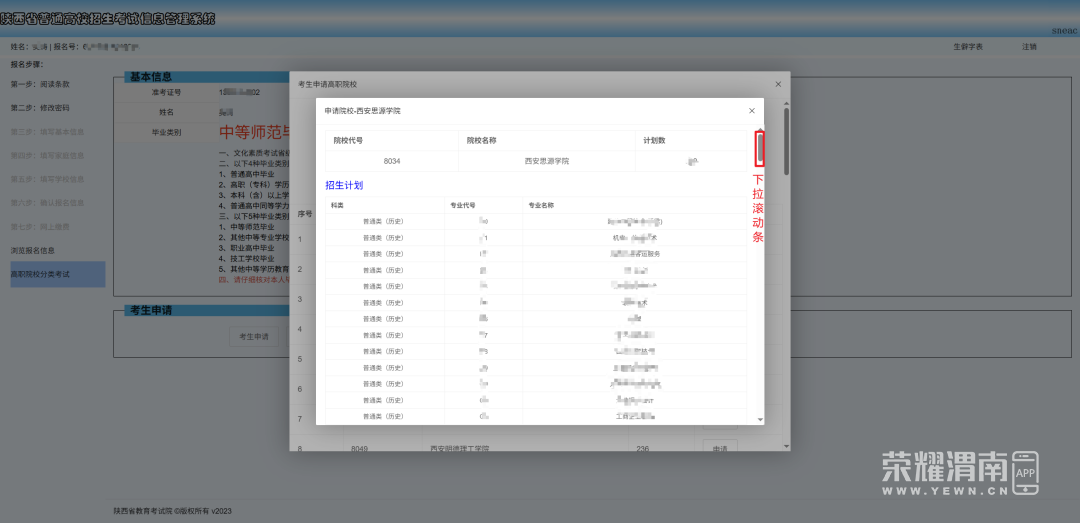
Task: Open the 生僻字表 link
Action: tap(967, 47)
